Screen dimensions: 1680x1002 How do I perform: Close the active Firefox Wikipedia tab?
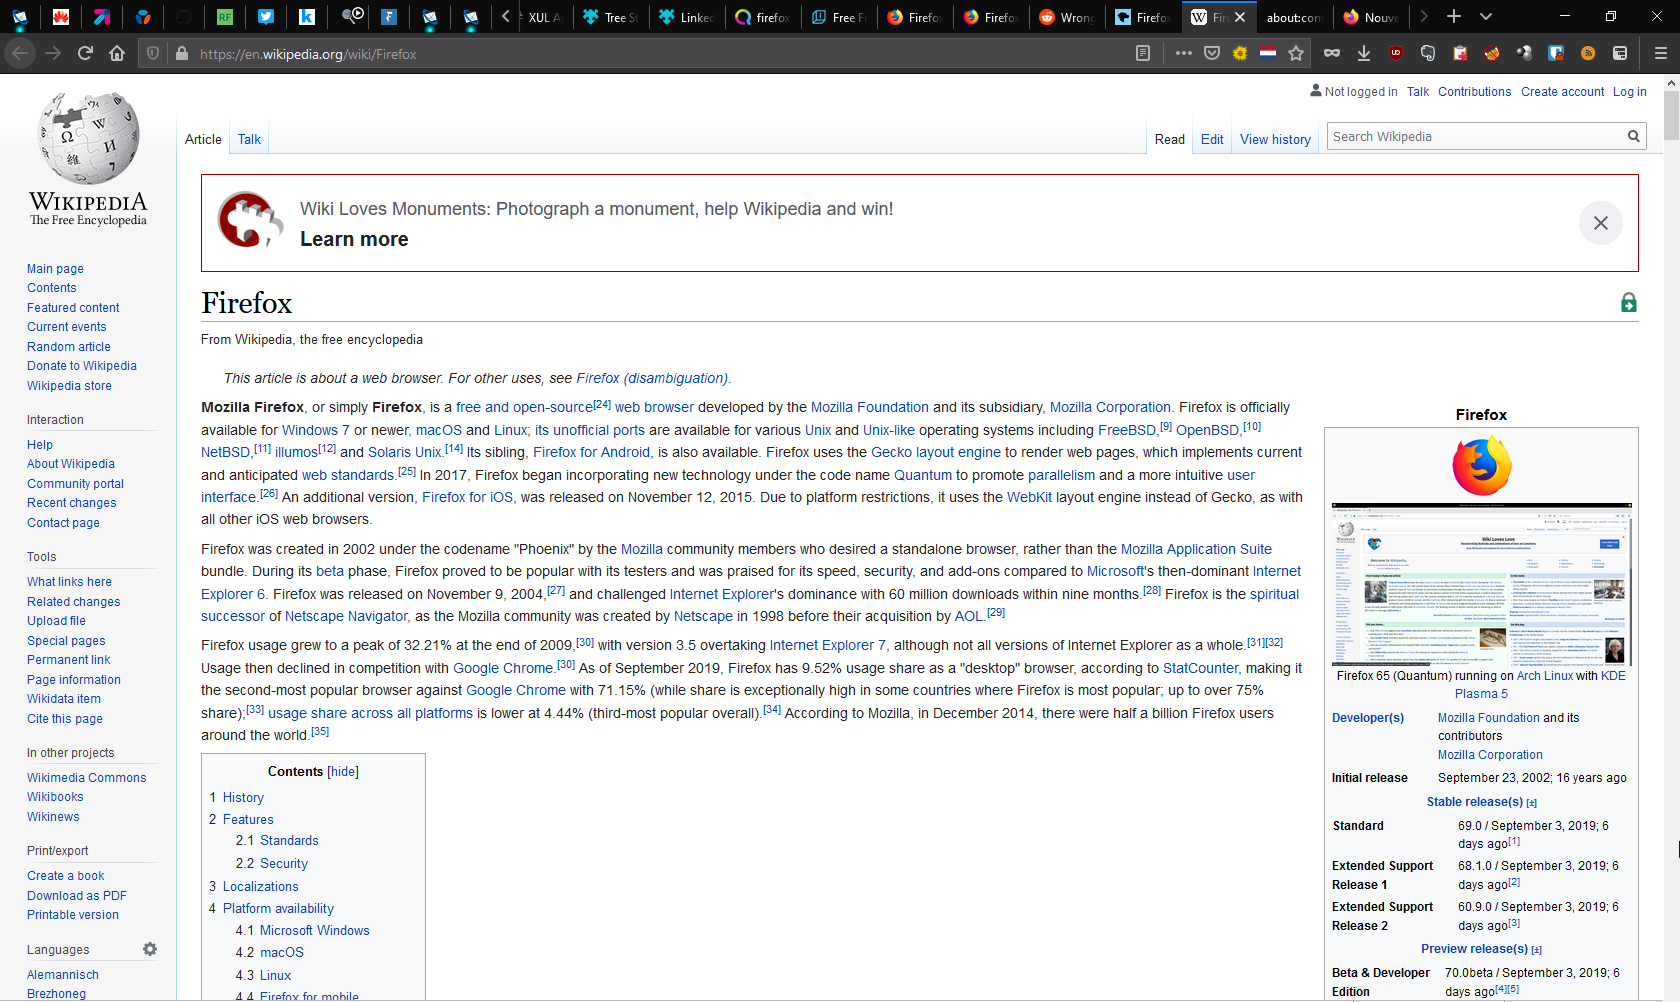[1240, 17]
